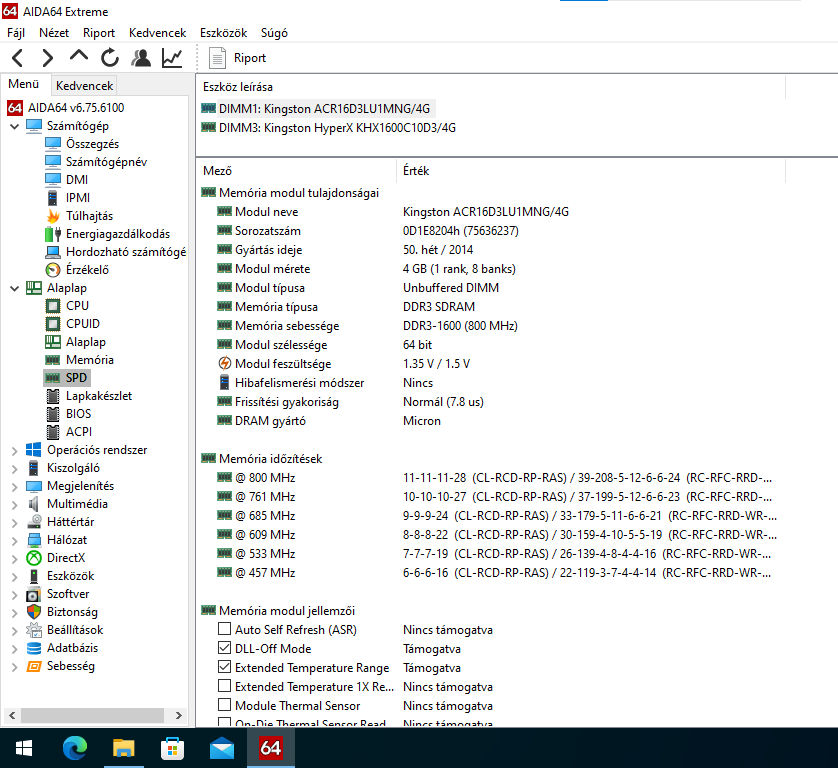838x768 pixels.
Task: Expand the Hálózat node
Action: [x=14, y=540]
